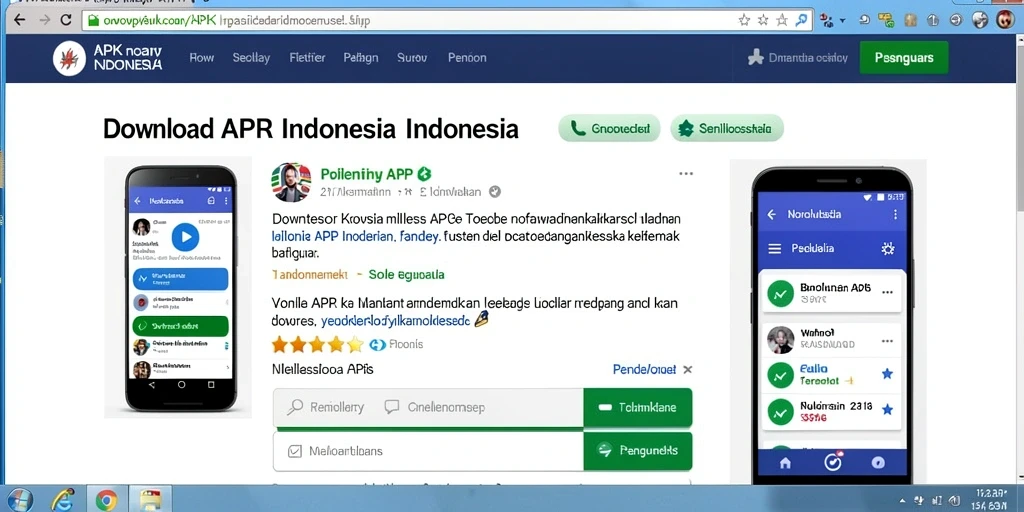Click the Nlellessloa APfs heading text
1024x512 pixels.
tap(323, 369)
